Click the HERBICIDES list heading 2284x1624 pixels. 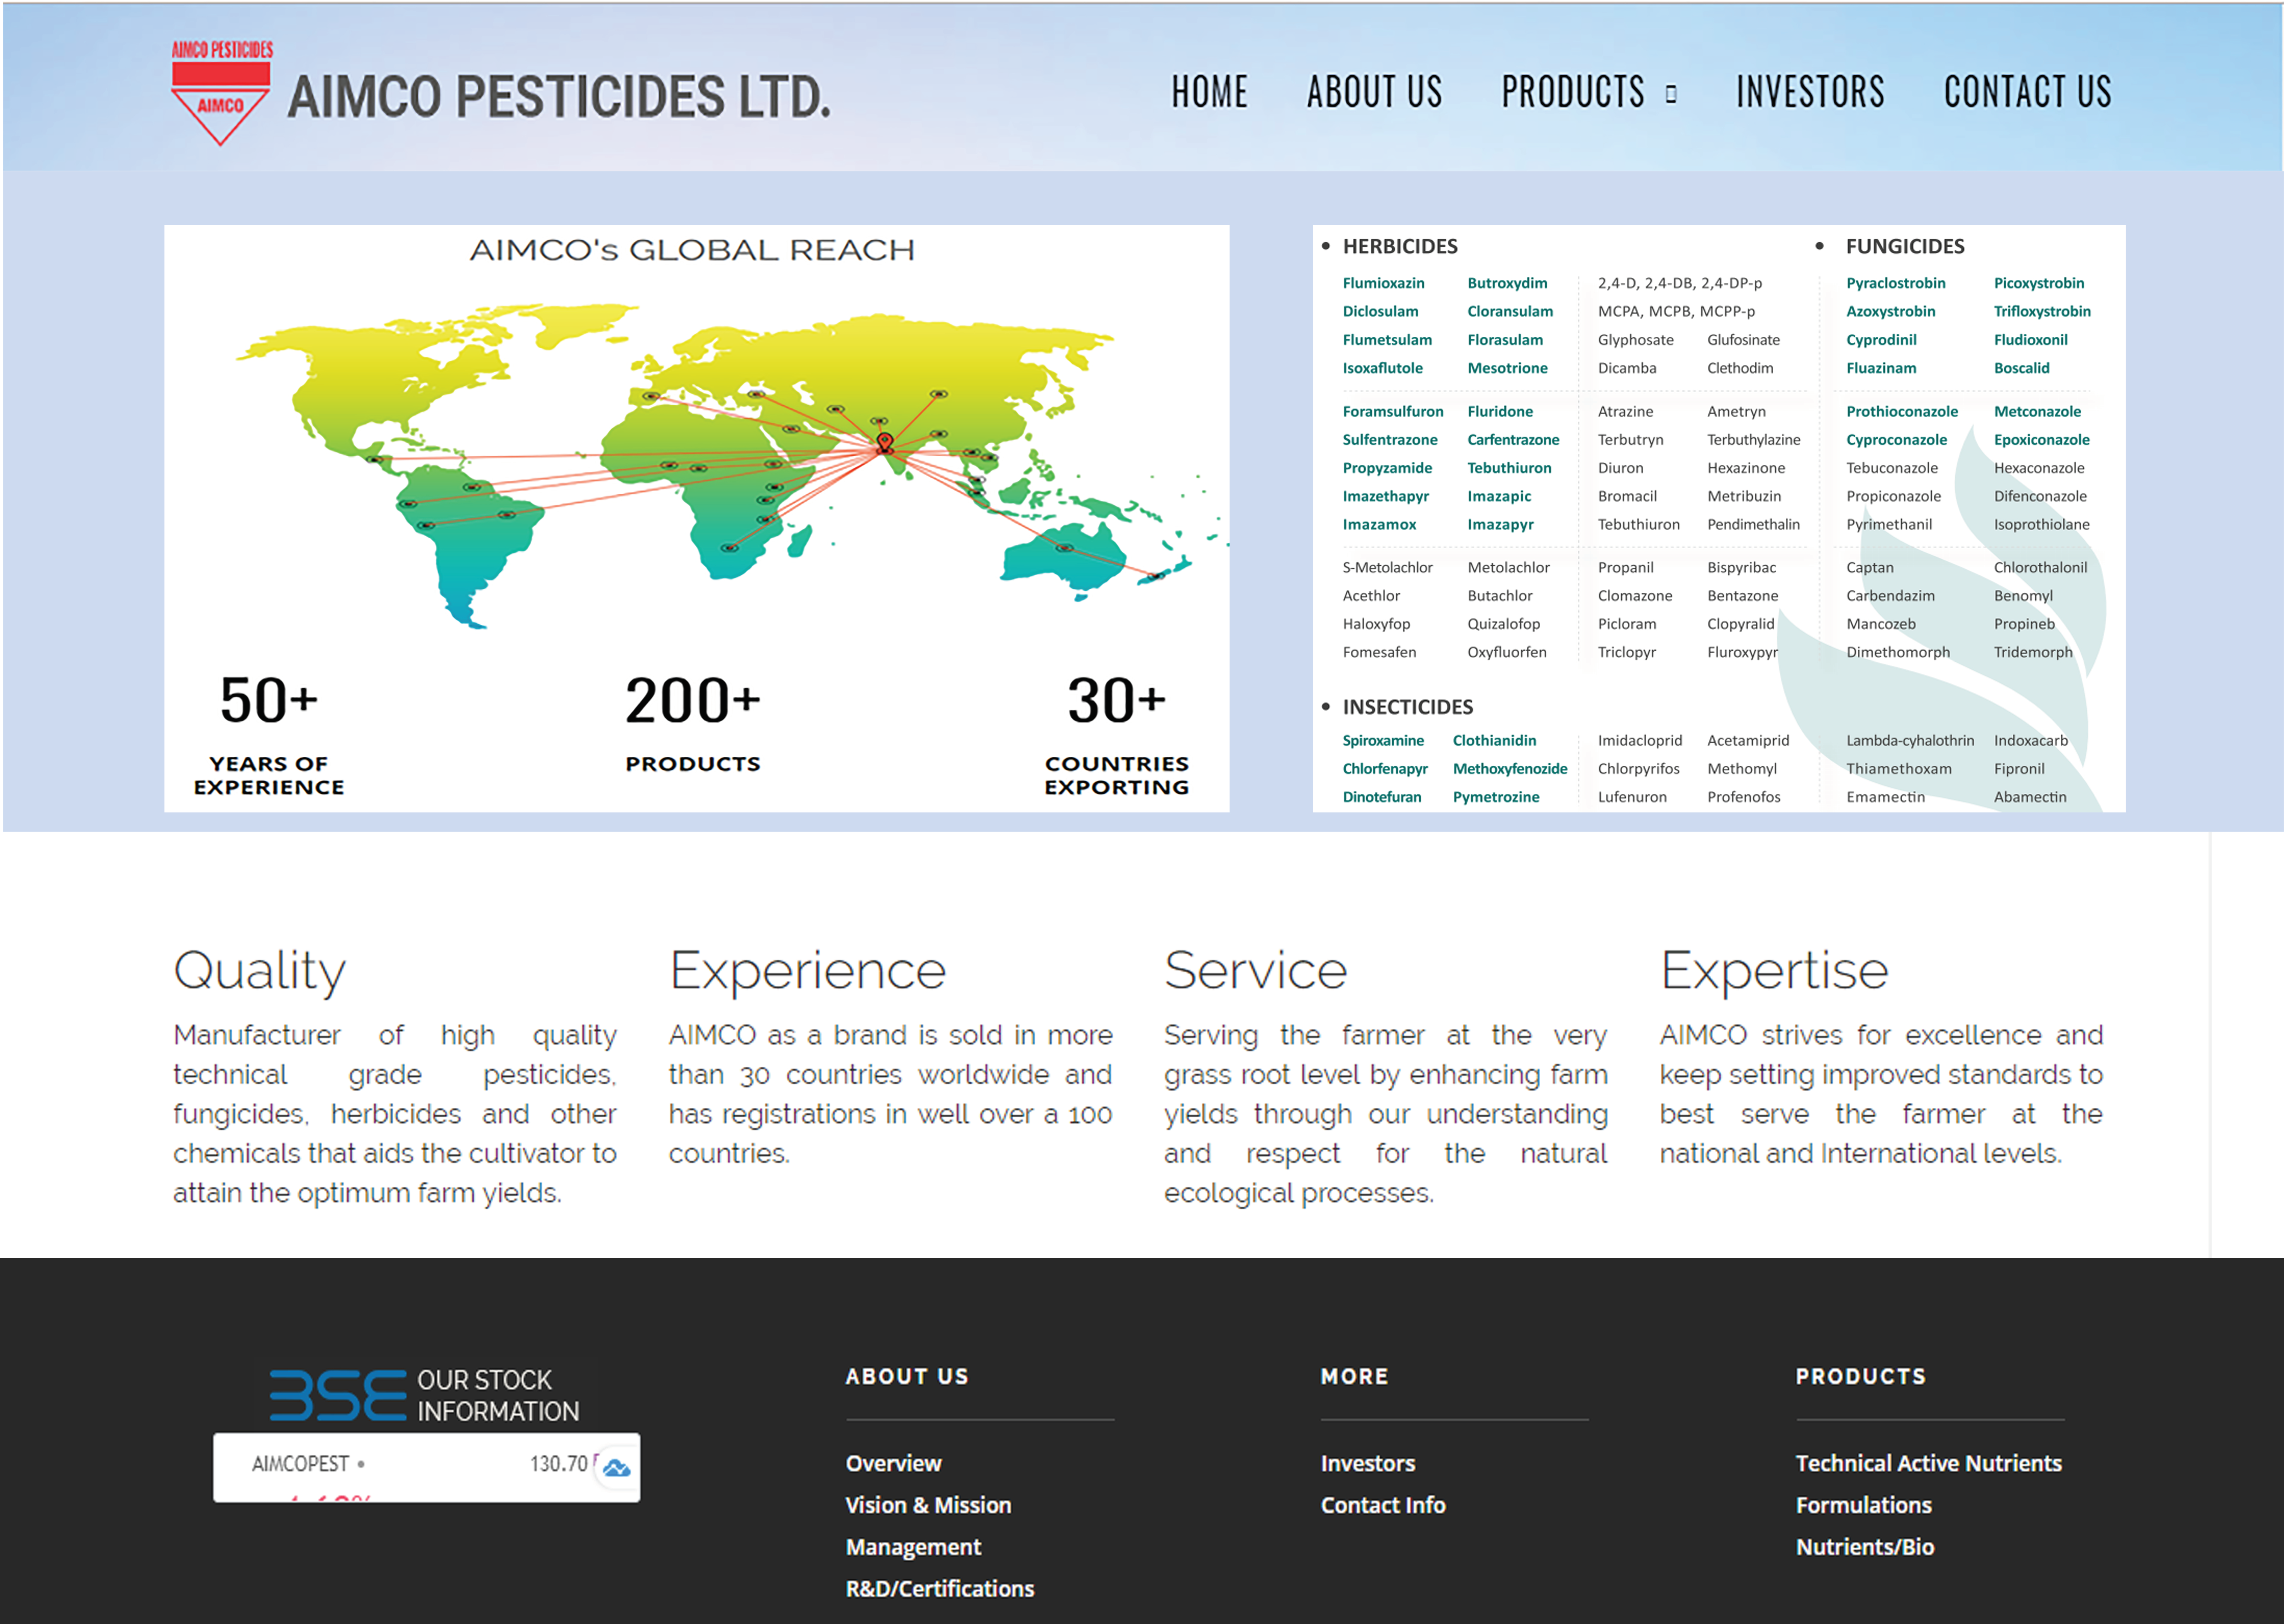point(1400,246)
